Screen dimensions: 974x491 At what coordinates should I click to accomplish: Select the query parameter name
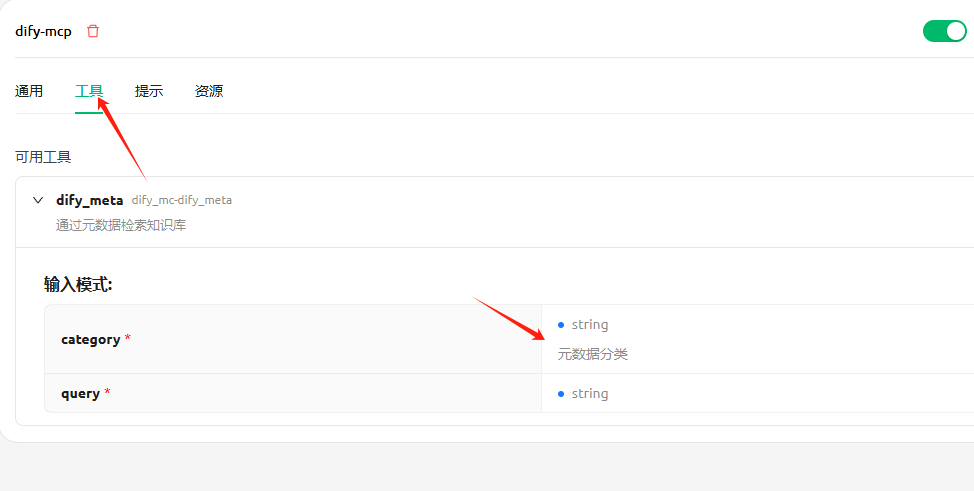(80, 393)
